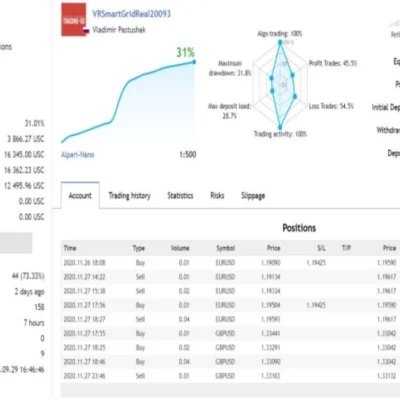
Task: Click the Maximum drawdown 31.8% label
Action: (230, 68)
